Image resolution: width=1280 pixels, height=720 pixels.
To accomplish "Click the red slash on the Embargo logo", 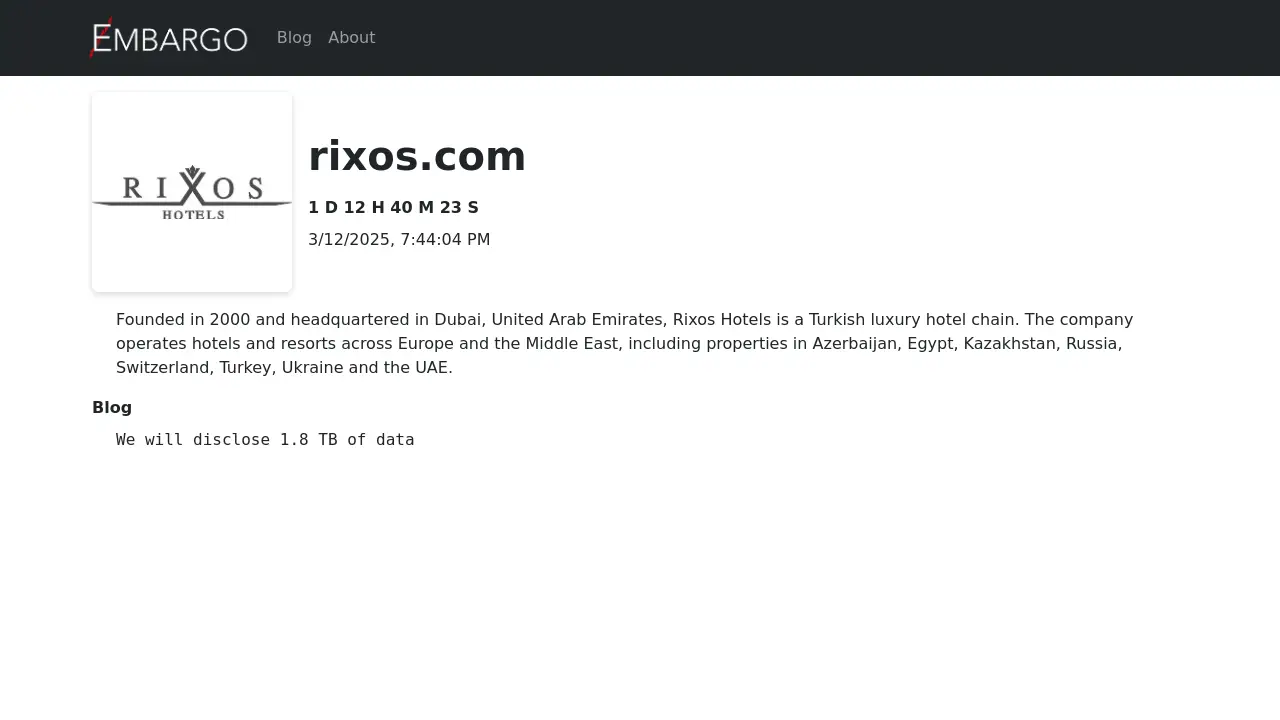I will coord(99,38).
